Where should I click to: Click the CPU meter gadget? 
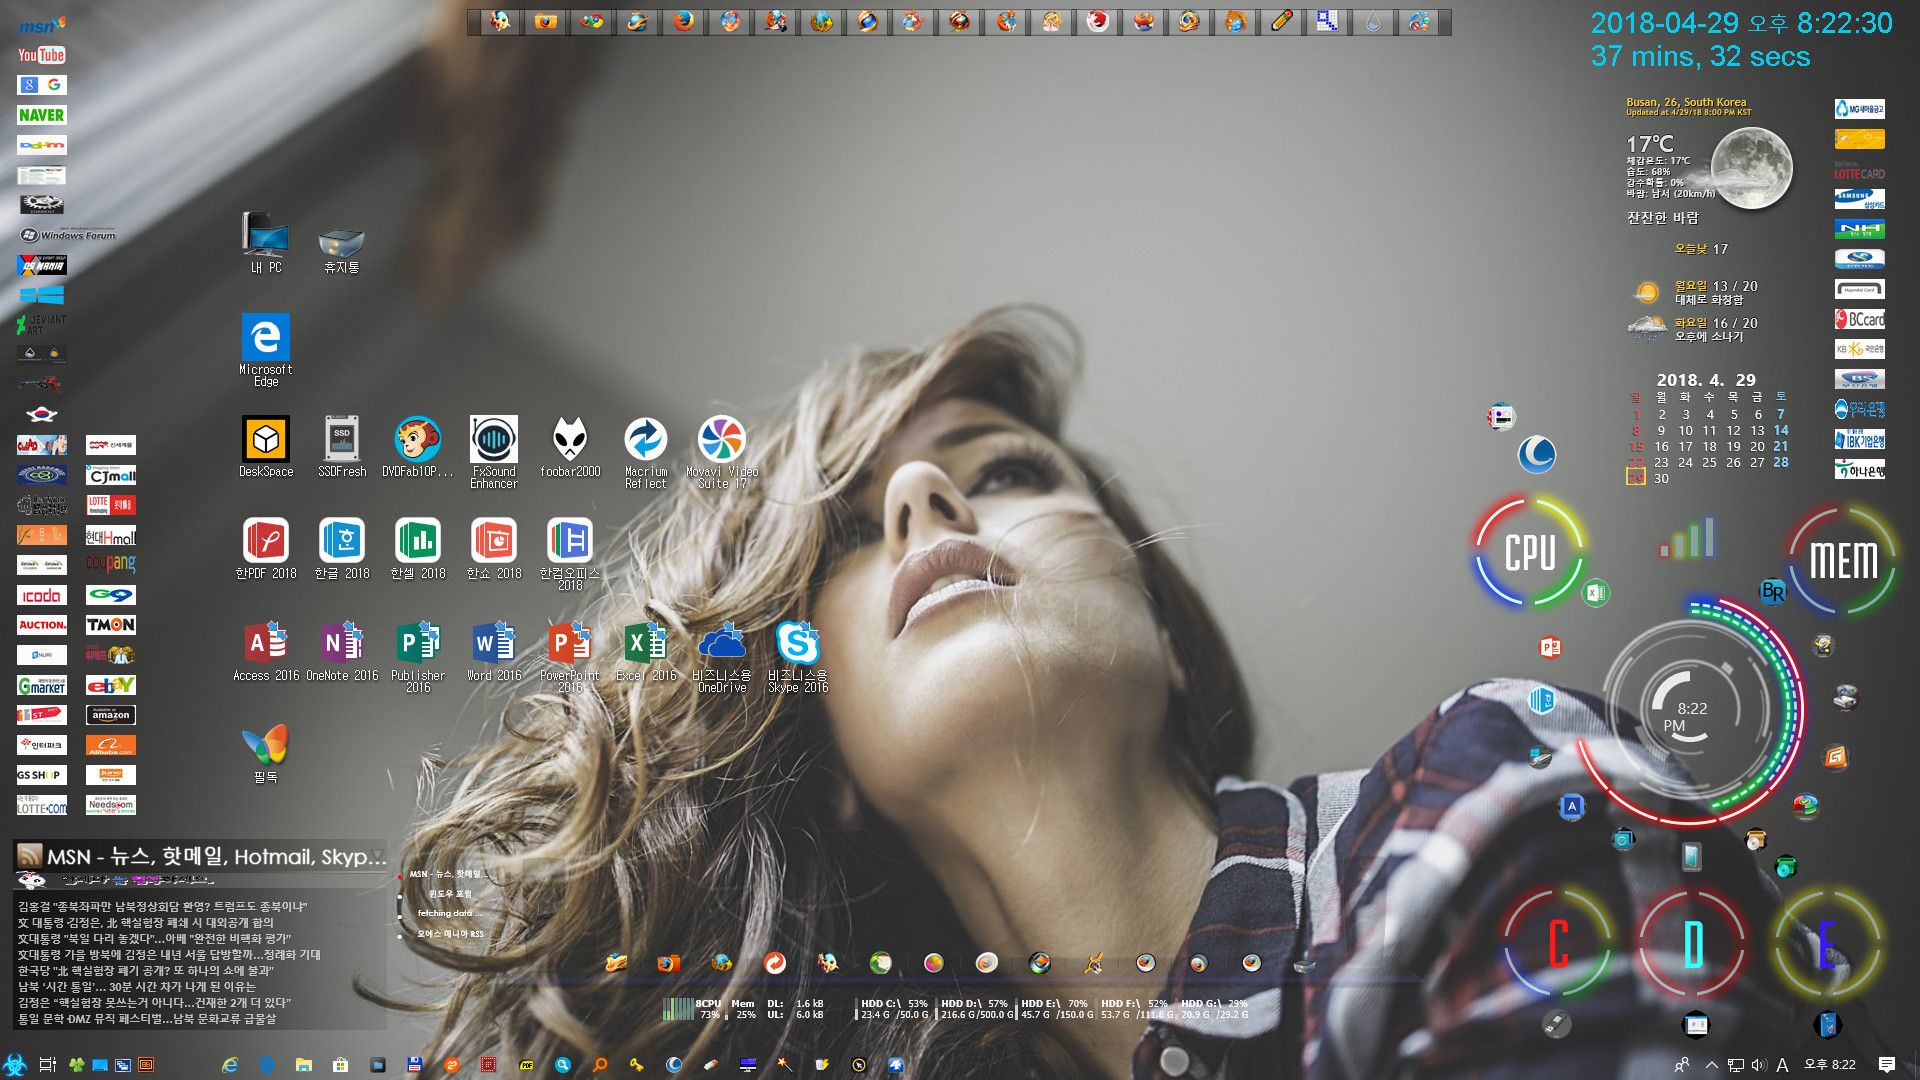pos(1530,551)
